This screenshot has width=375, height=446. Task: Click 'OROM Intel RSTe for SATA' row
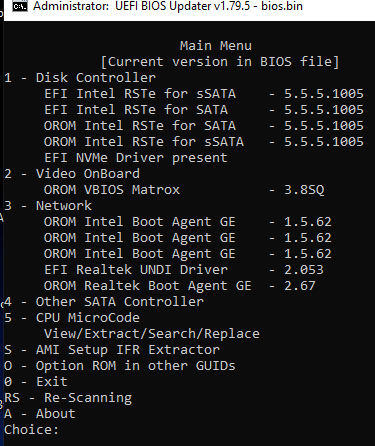coord(204,126)
